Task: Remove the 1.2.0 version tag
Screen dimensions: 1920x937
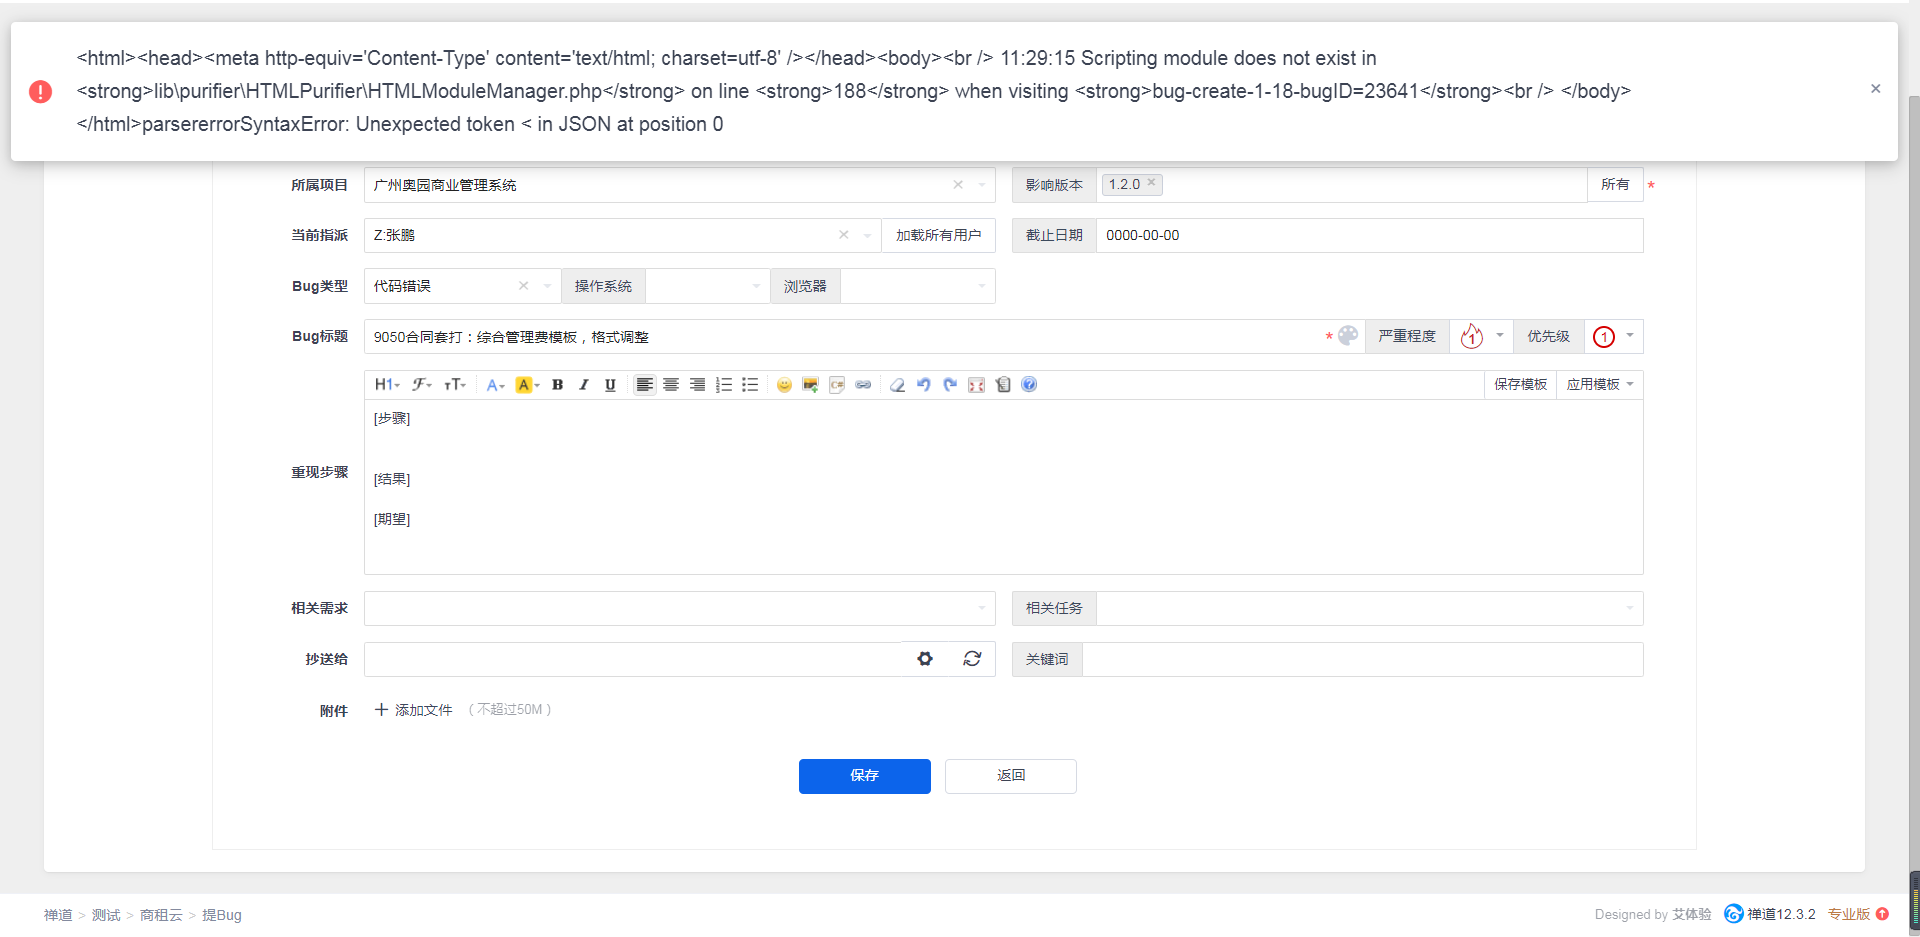Action: [1152, 183]
